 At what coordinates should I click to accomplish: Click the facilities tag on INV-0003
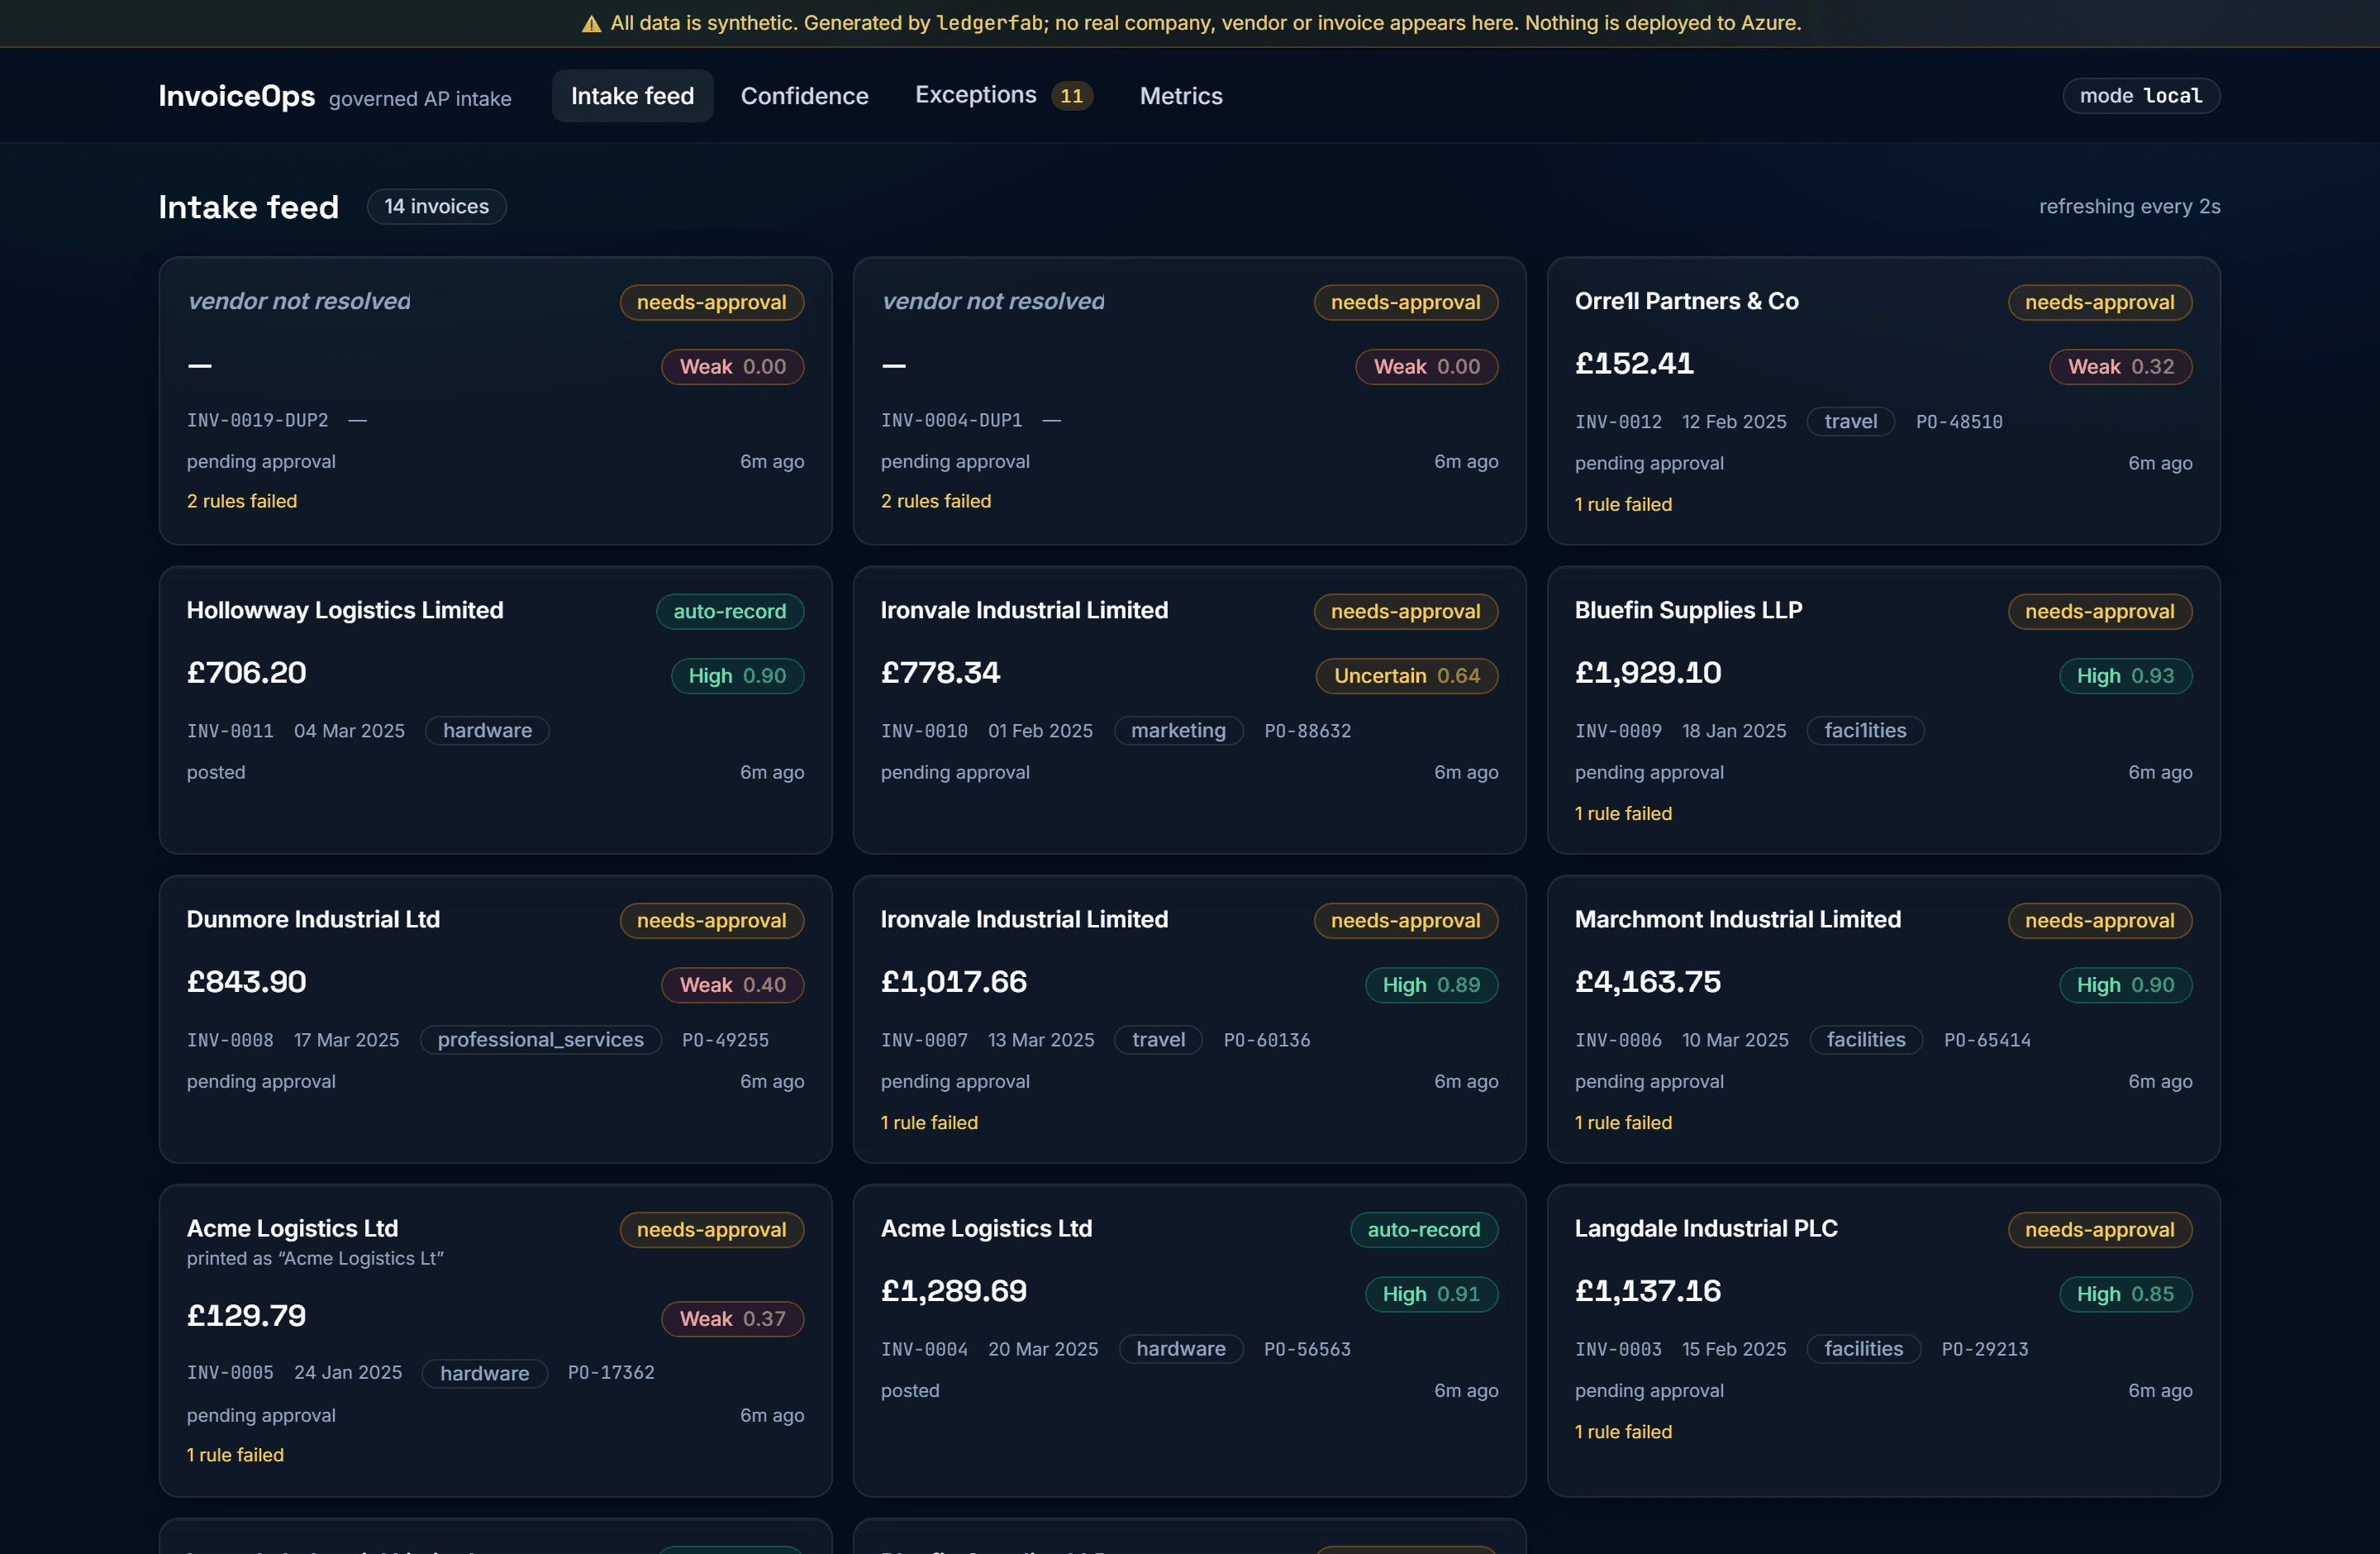pyautogui.click(x=1863, y=1349)
